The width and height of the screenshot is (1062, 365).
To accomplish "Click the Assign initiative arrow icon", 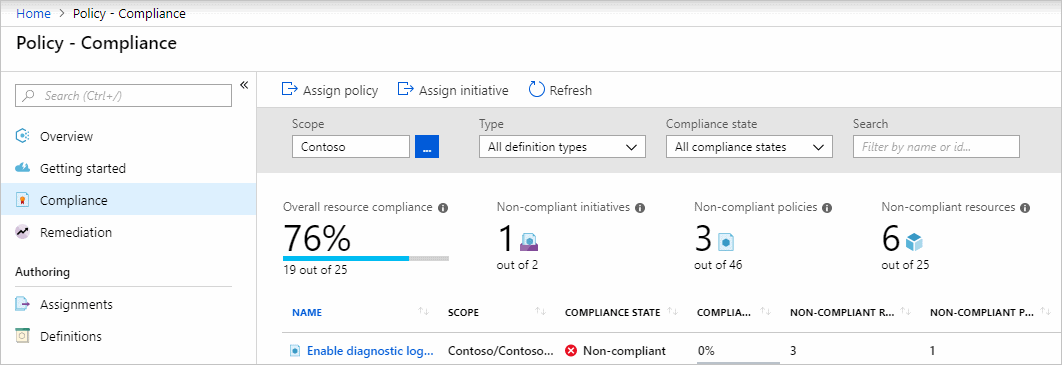I will coord(406,89).
